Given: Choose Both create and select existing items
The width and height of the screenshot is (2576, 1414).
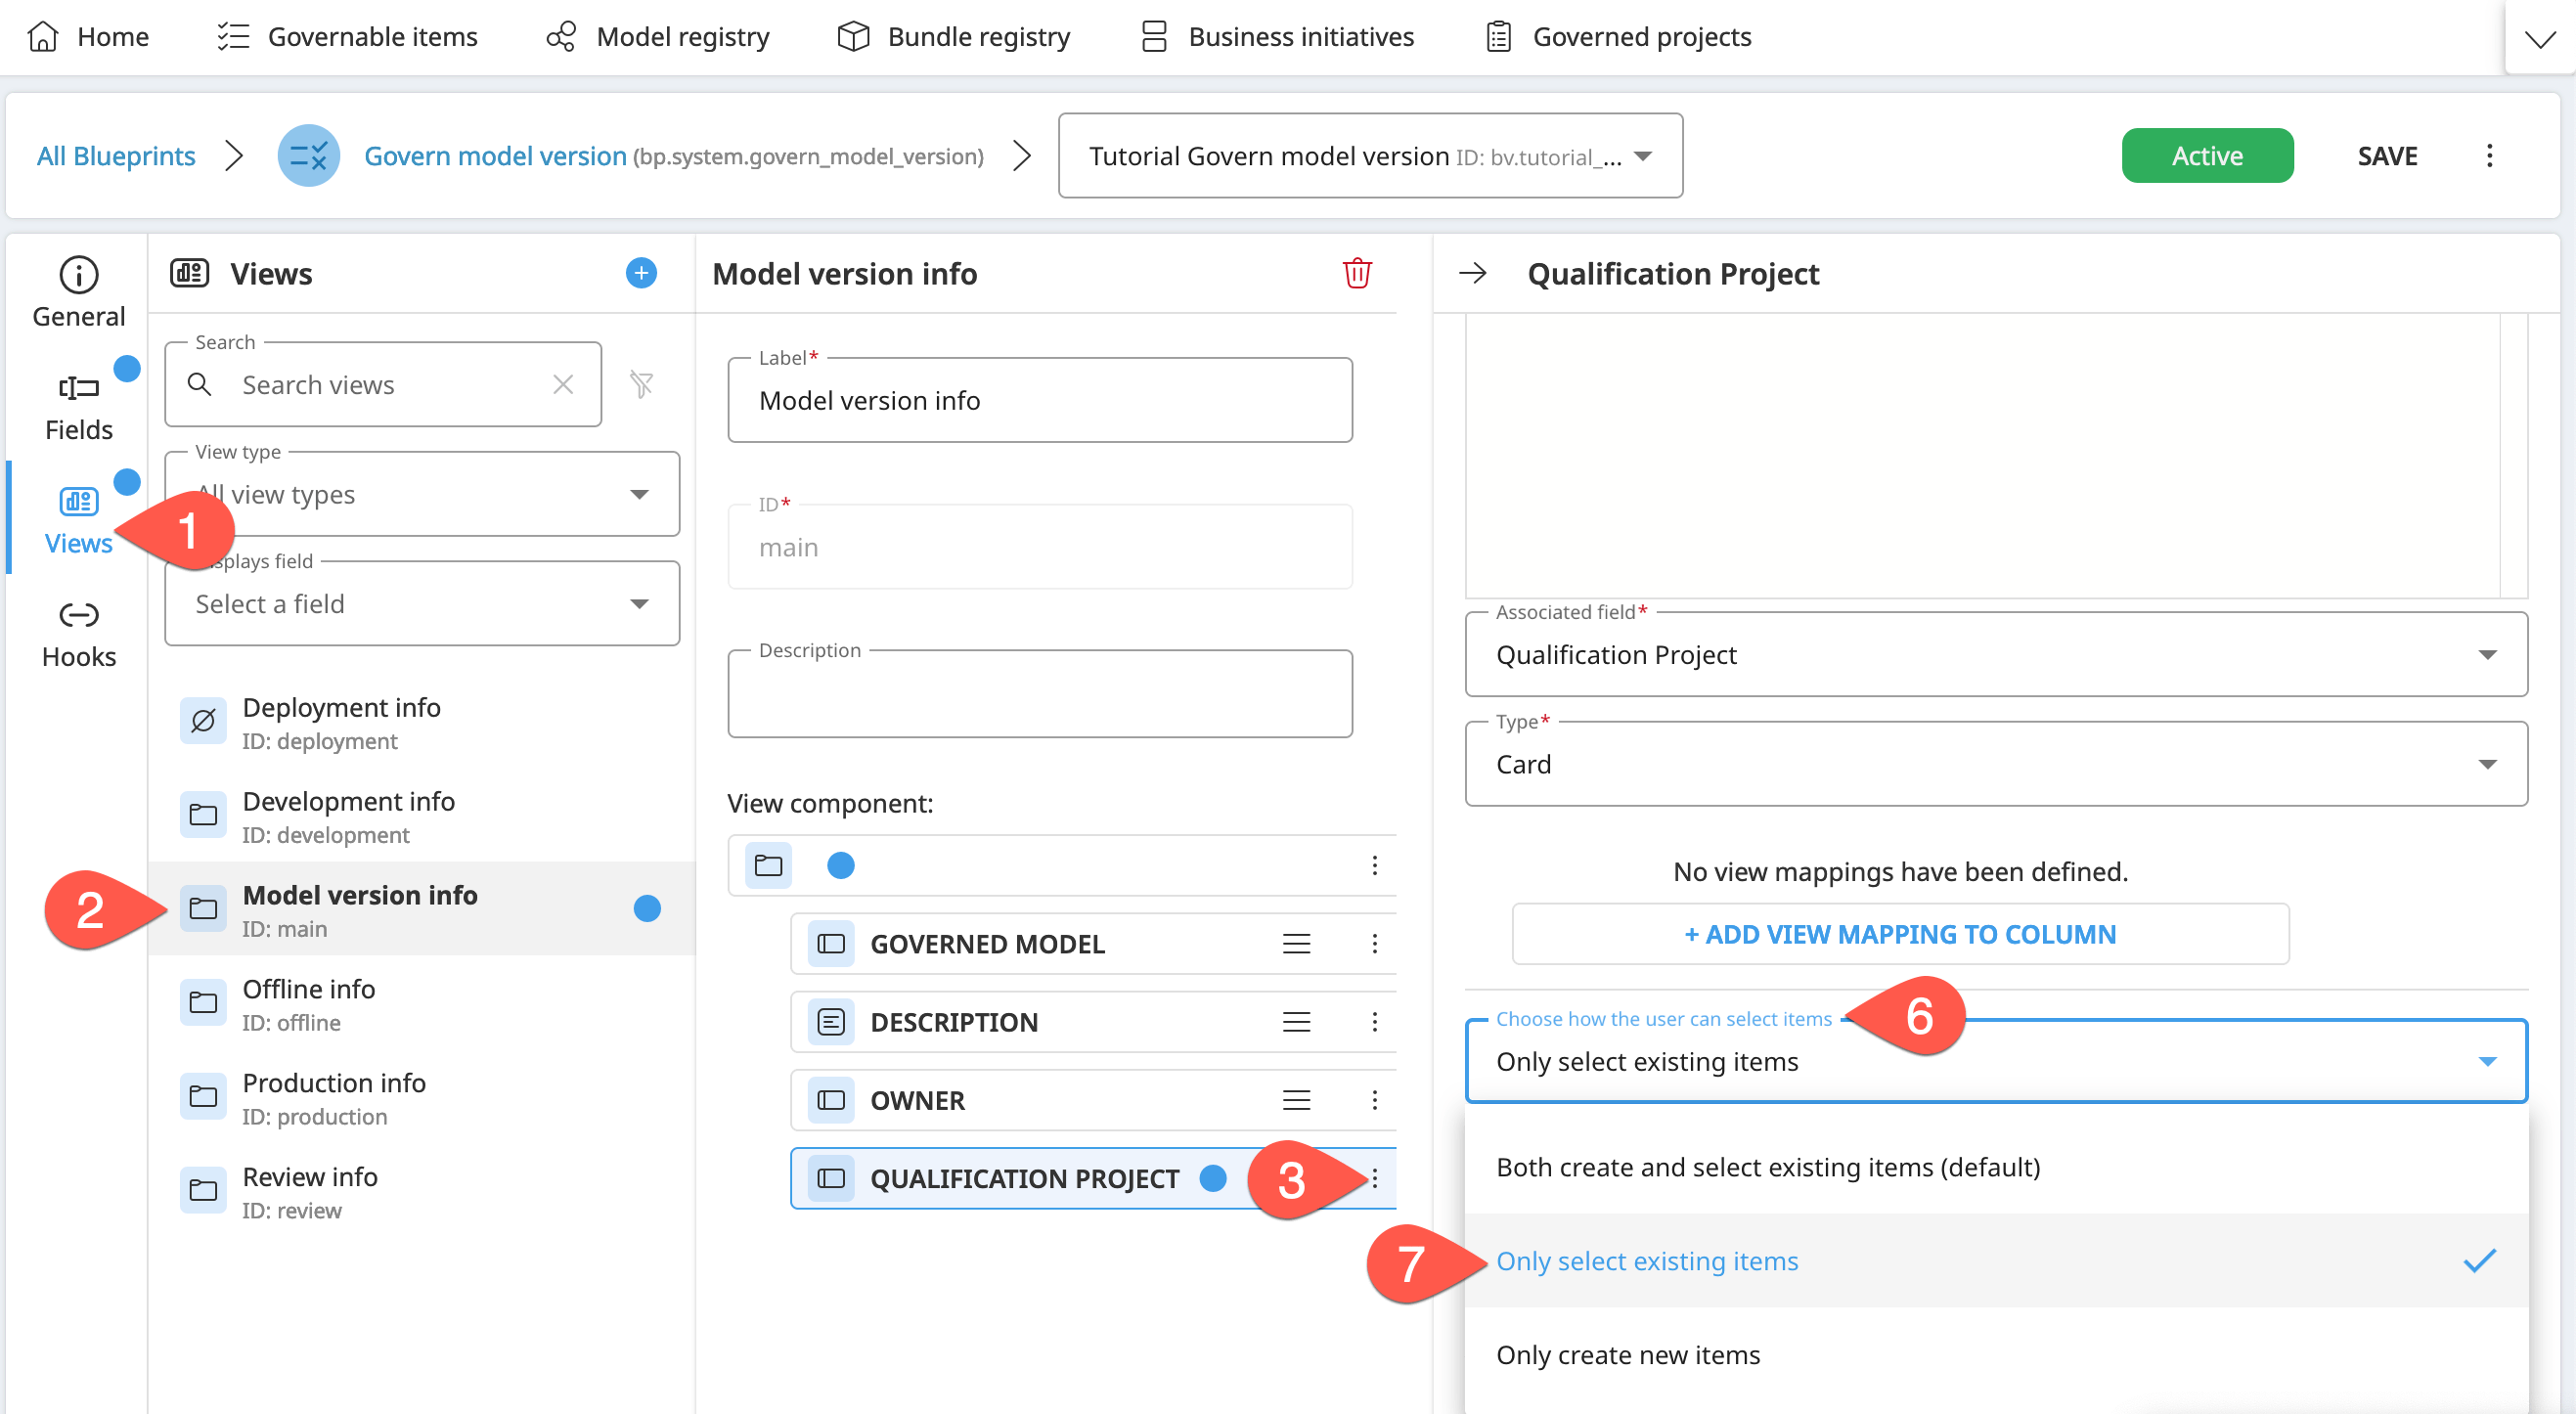Looking at the screenshot, I should (x=1996, y=1167).
